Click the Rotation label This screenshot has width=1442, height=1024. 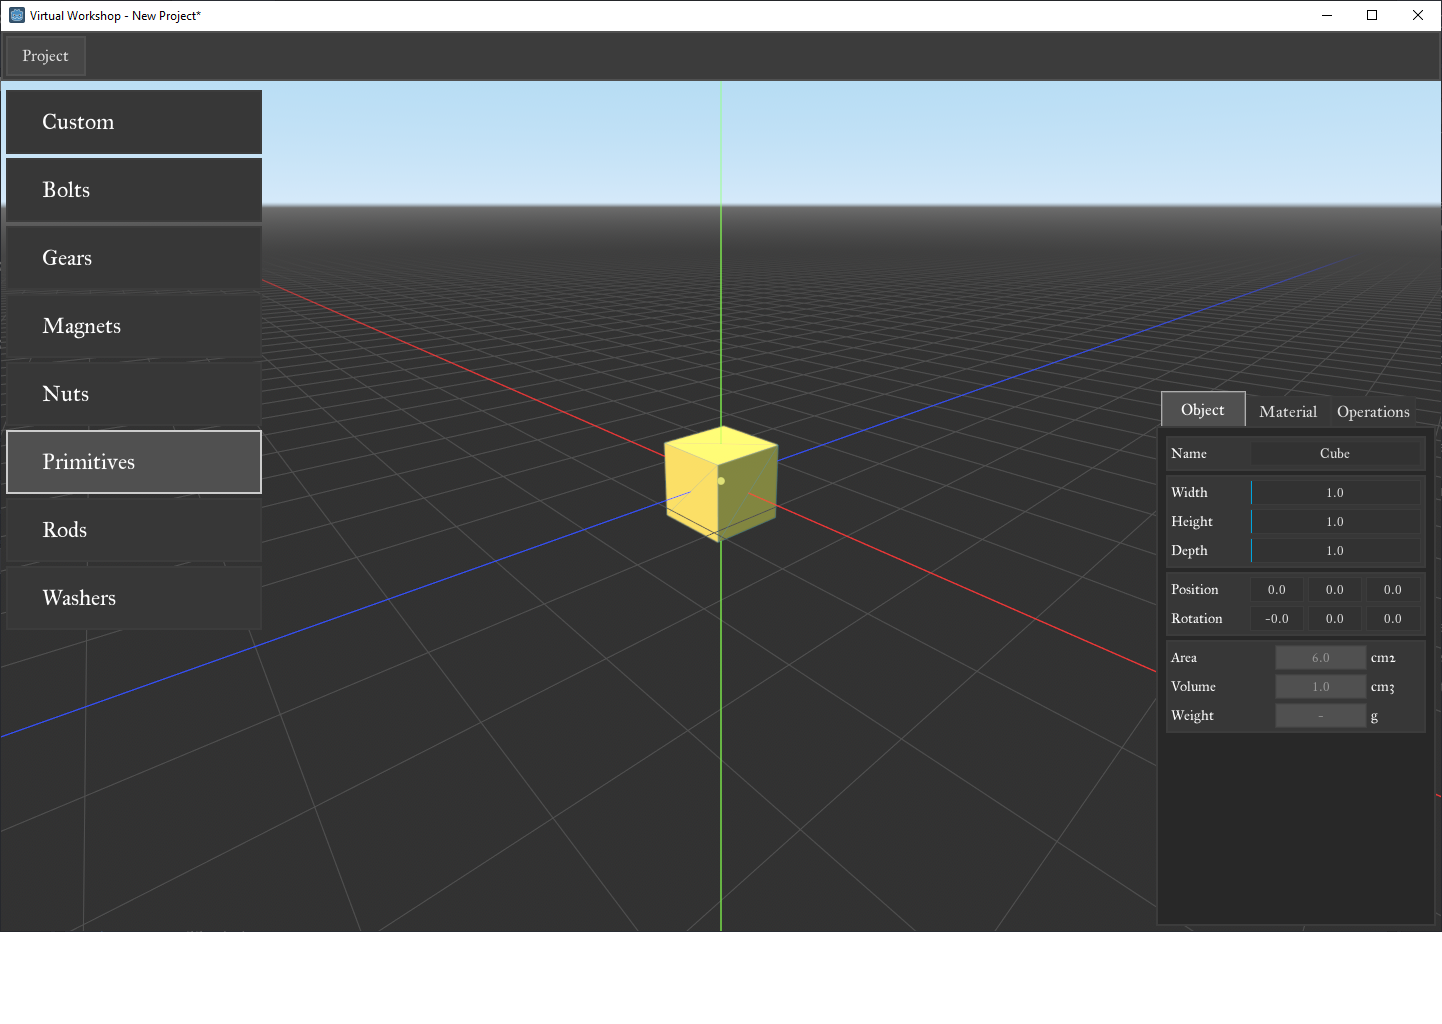(x=1197, y=619)
